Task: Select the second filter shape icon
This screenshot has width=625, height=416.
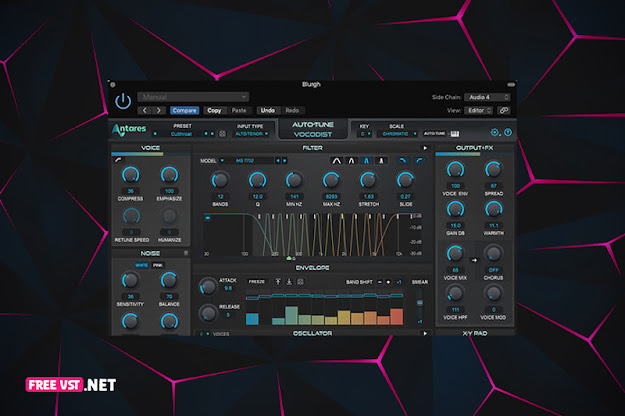Action: coord(352,161)
